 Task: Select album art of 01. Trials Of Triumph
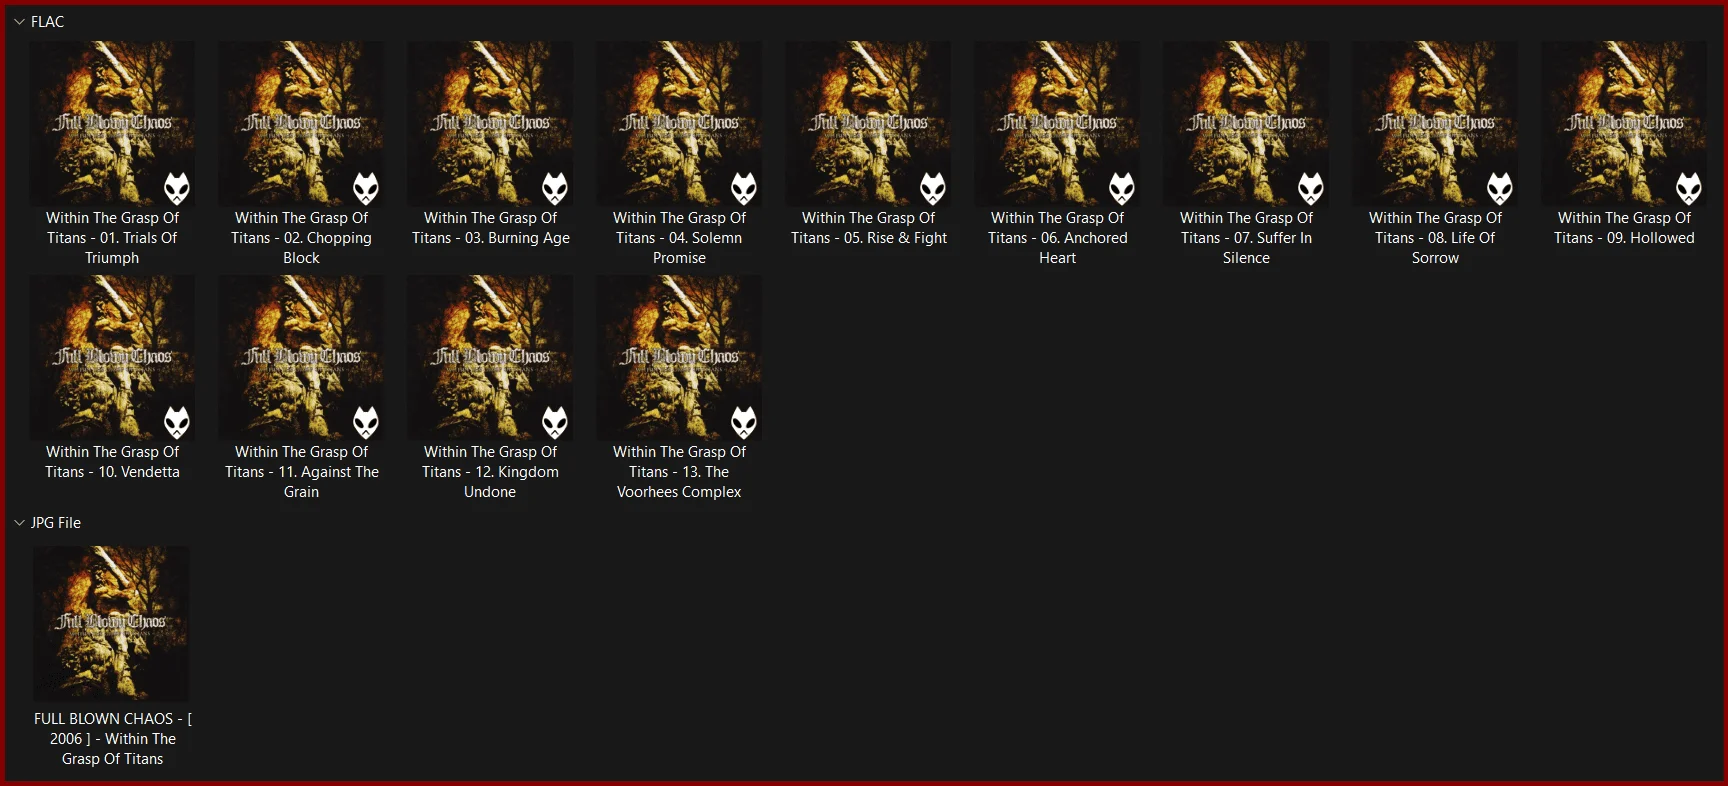[x=112, y=123]
